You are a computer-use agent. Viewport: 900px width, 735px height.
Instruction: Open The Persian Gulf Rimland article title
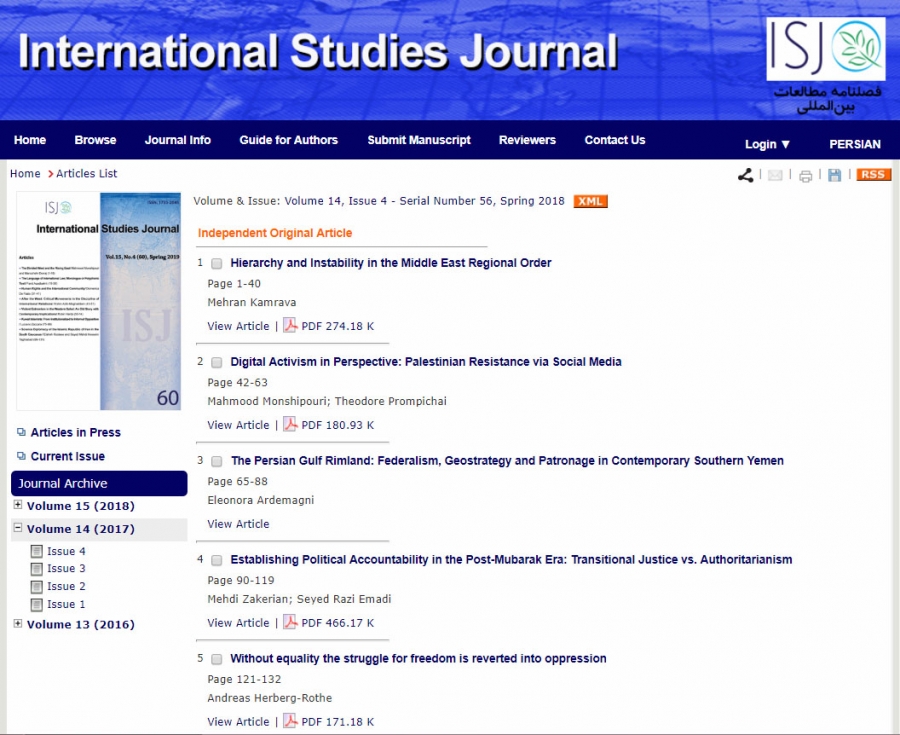click(507, 461)
